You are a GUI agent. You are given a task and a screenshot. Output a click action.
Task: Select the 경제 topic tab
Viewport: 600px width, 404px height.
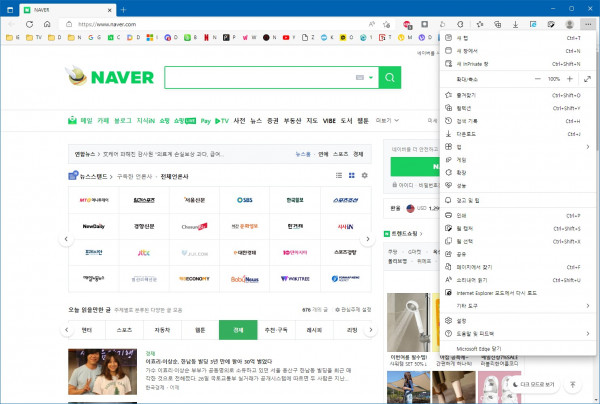(x=238, y=330)
